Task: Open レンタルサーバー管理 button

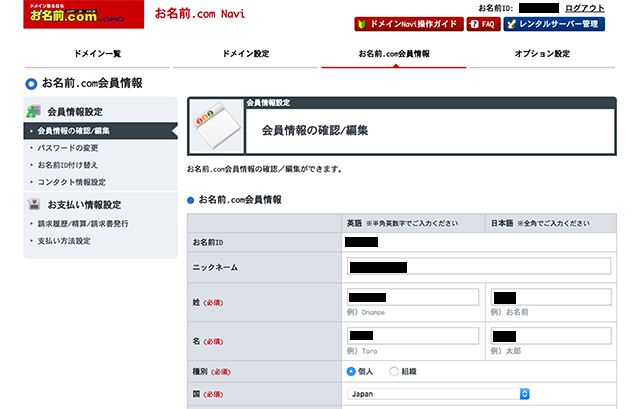Action: pyautogui.click(x=554, y=24)
